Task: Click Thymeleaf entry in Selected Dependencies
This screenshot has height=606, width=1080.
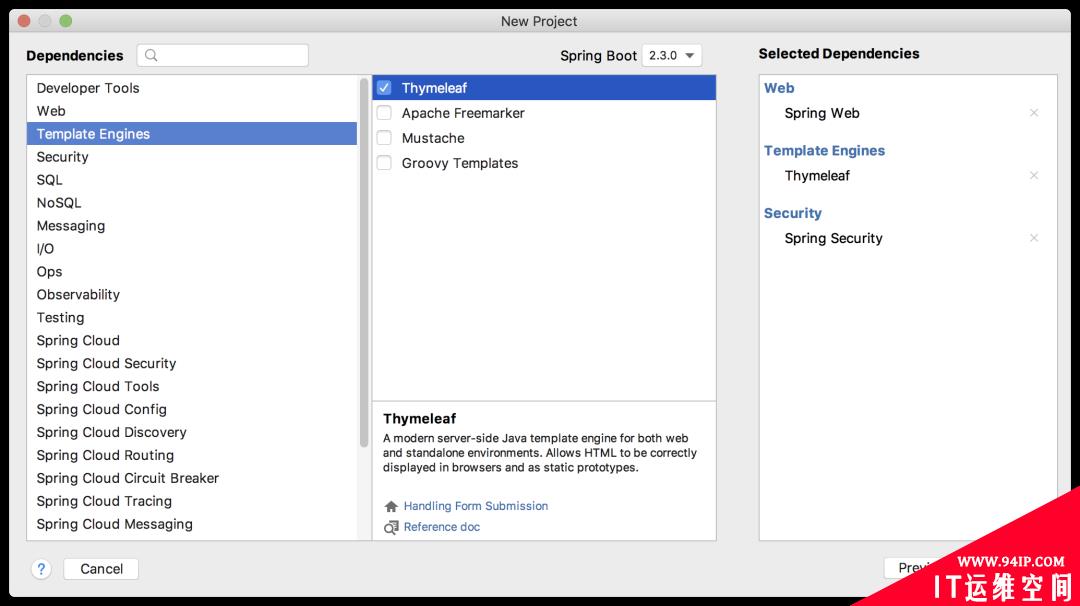Action: (x=817, y=176)
